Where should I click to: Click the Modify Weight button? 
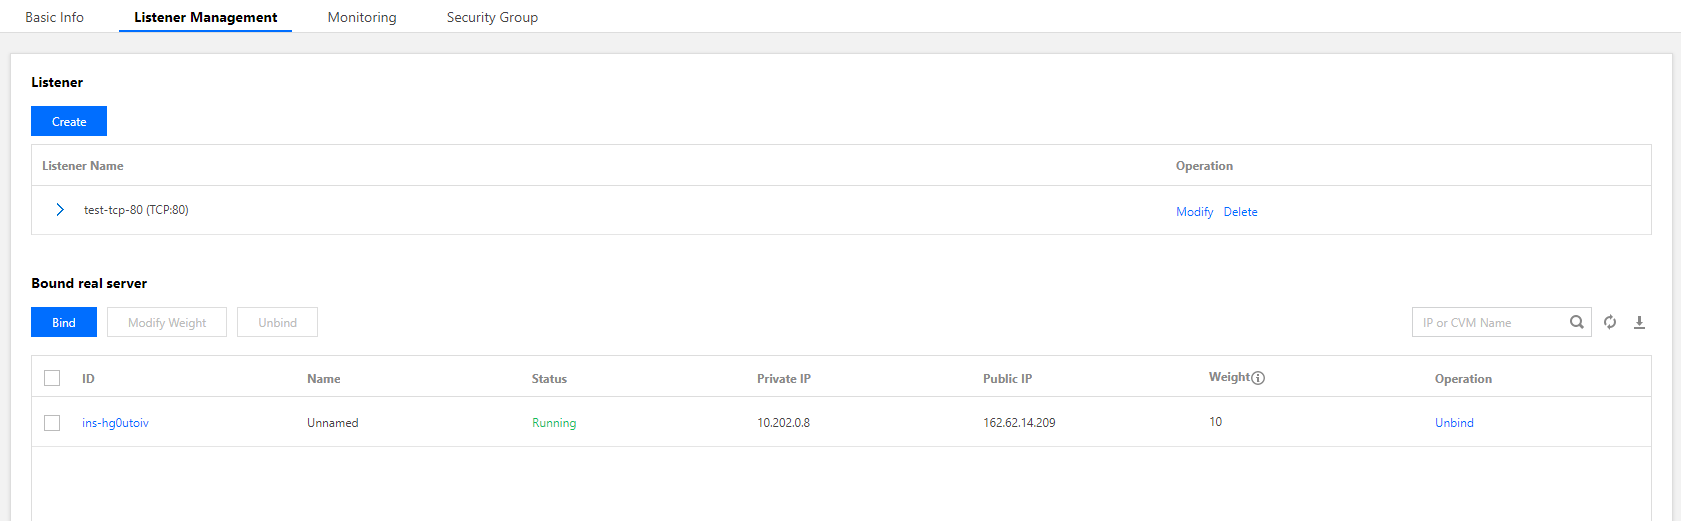coord(167,322)
